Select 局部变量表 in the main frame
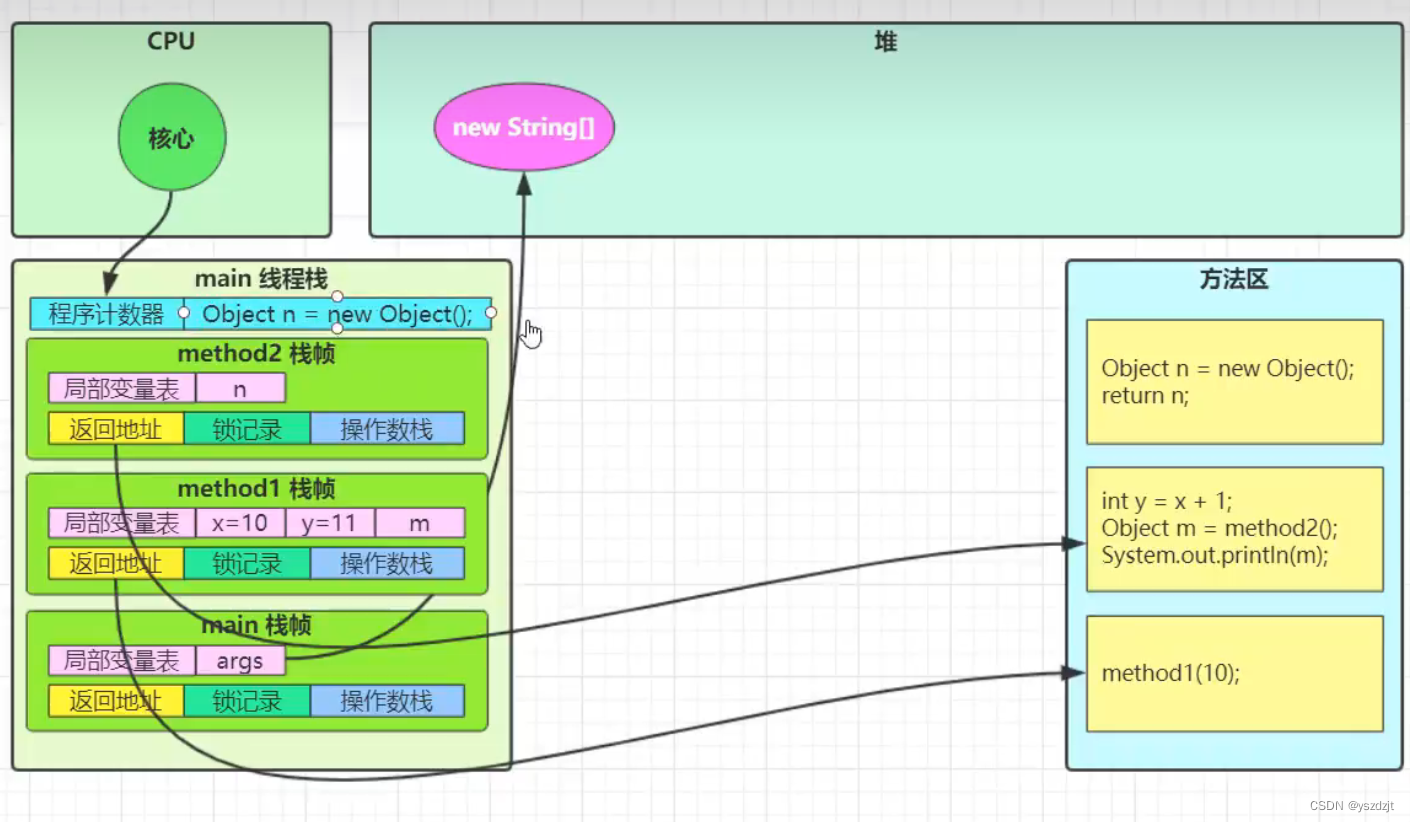Viewport: 1410px width, 822px height. pos(122,661)
